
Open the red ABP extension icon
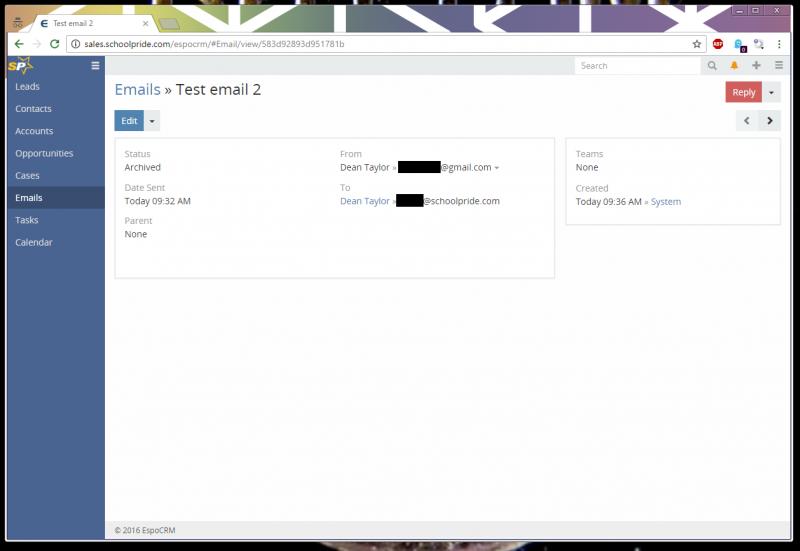click(x=718, y=44)
